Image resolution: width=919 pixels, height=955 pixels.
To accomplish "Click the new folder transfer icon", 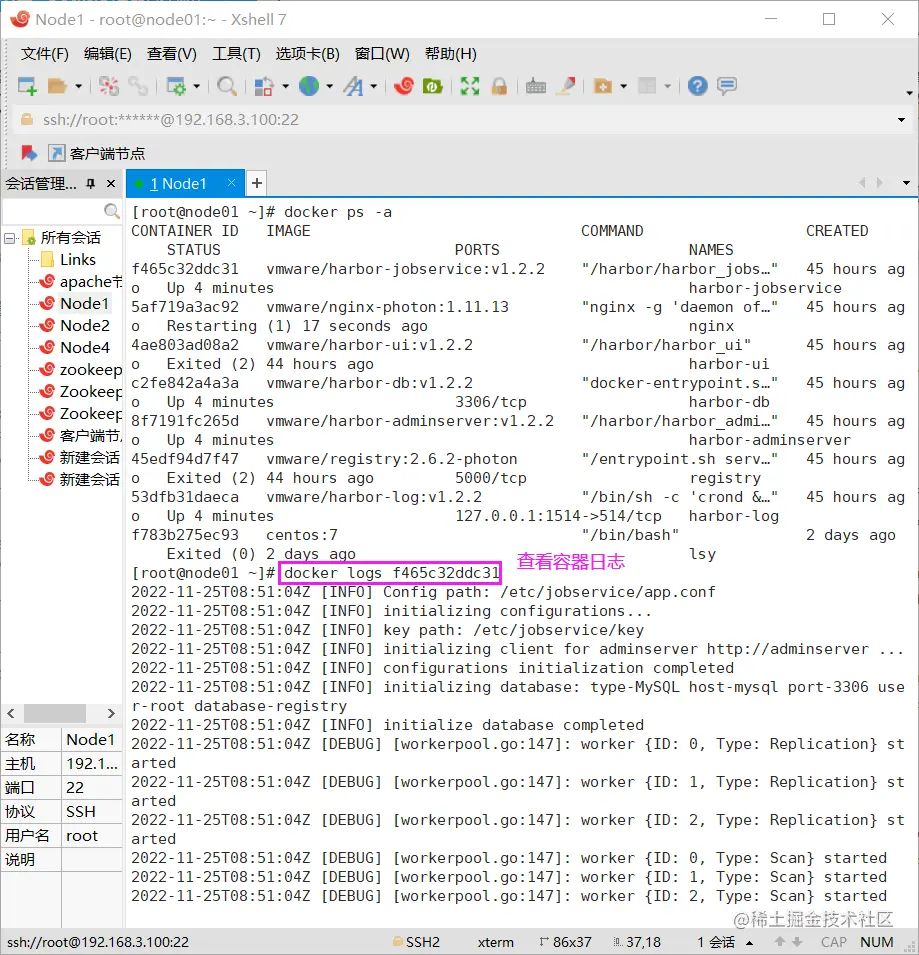I will click(603, 86).
